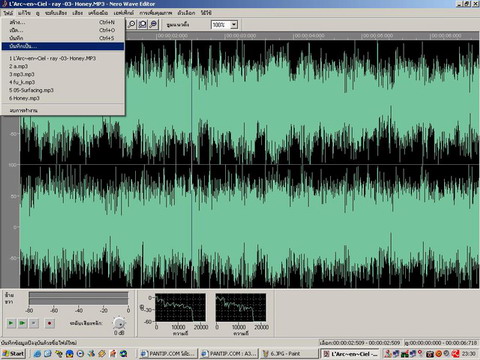Open the ตัวเลือก (Options) menu
Image resolution: width=480 pixels, height=360 pixels.
[x=186, y=13]
